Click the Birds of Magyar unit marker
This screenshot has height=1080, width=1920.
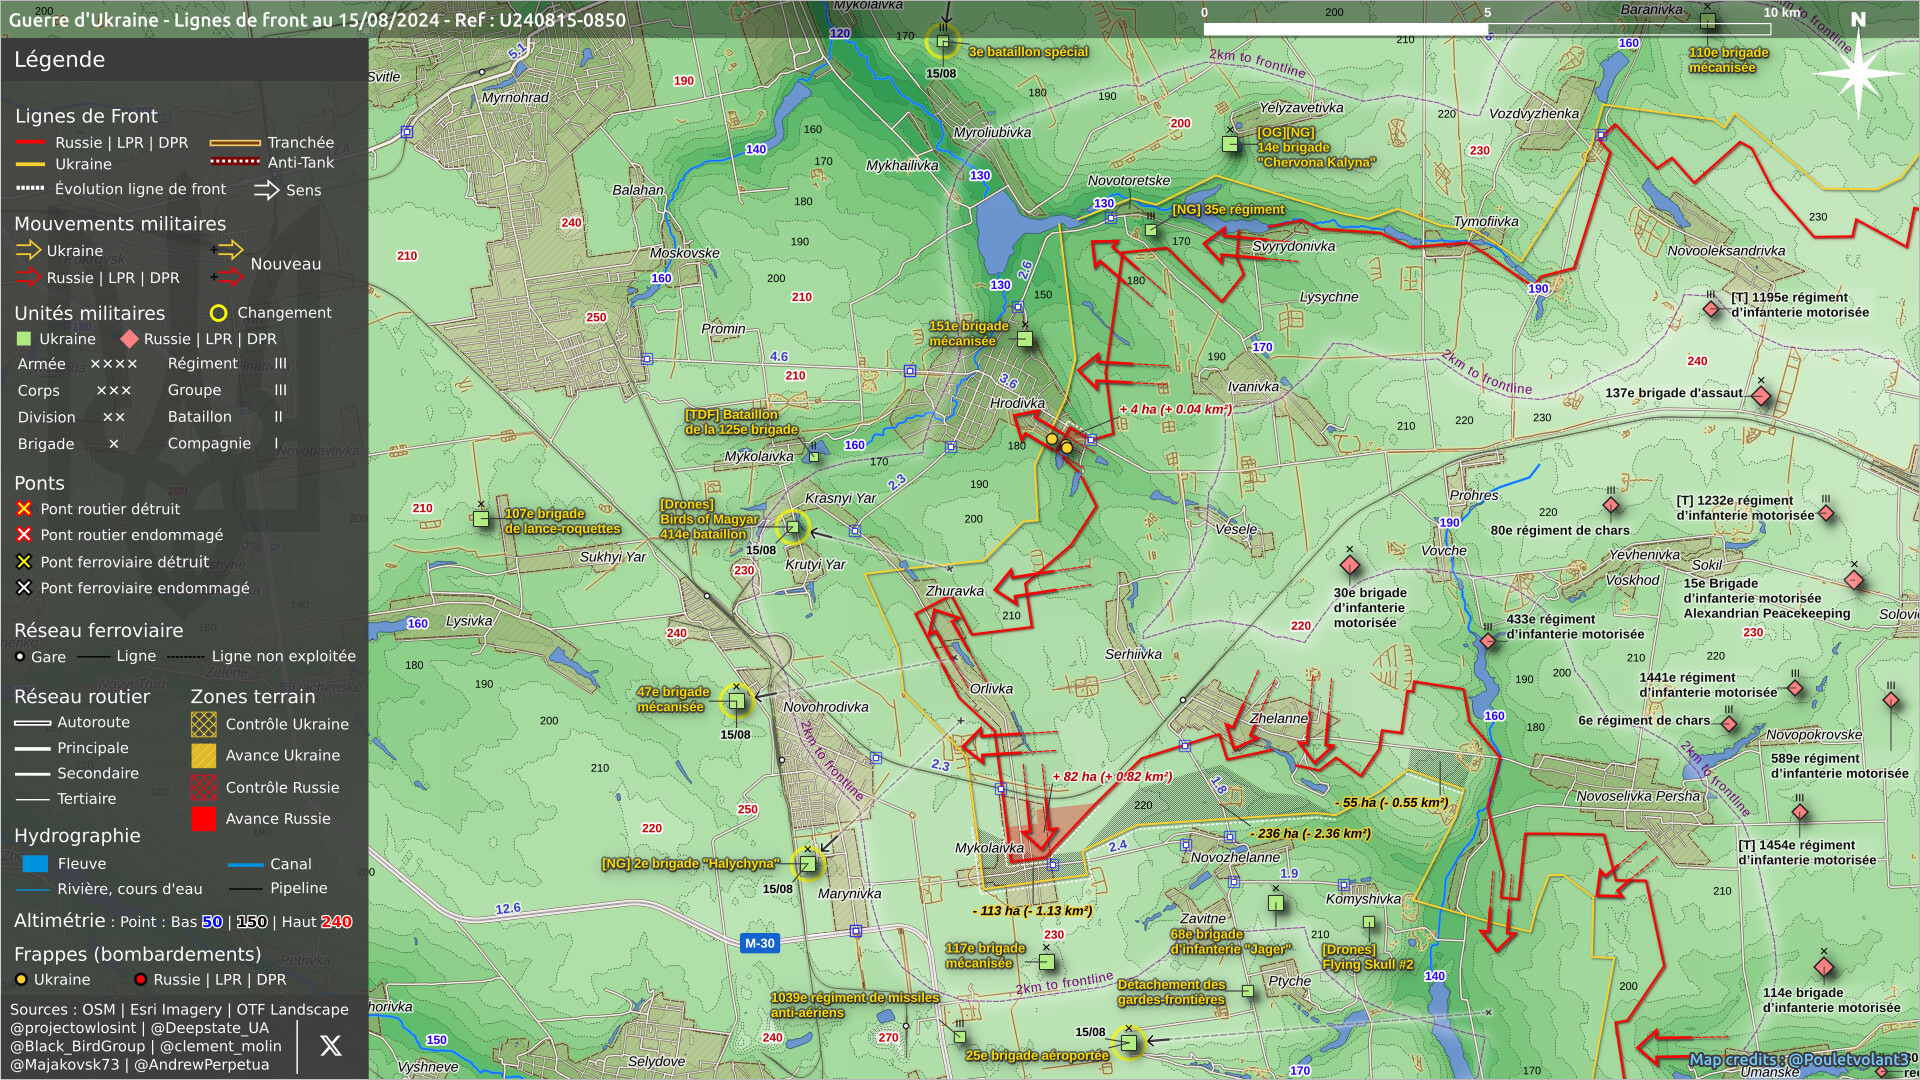(792, 526)
